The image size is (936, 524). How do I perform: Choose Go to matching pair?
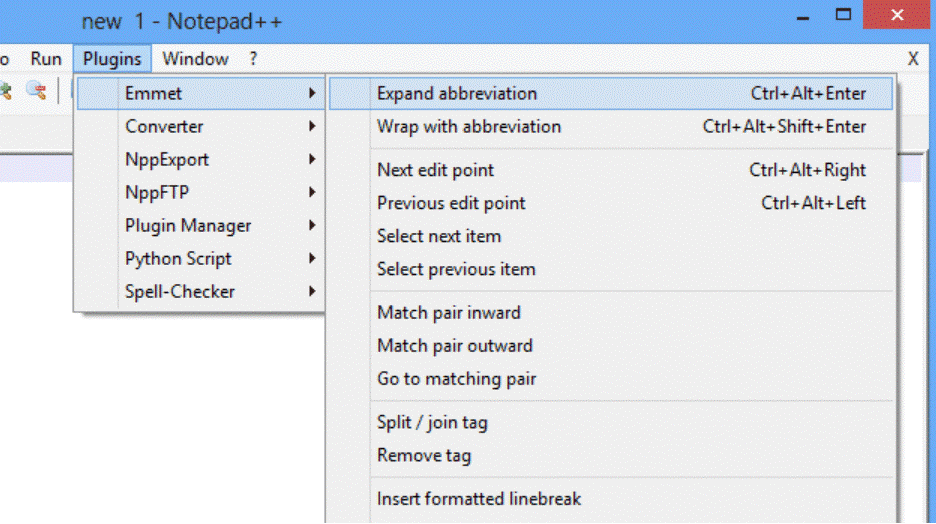(x=611, y=379)
